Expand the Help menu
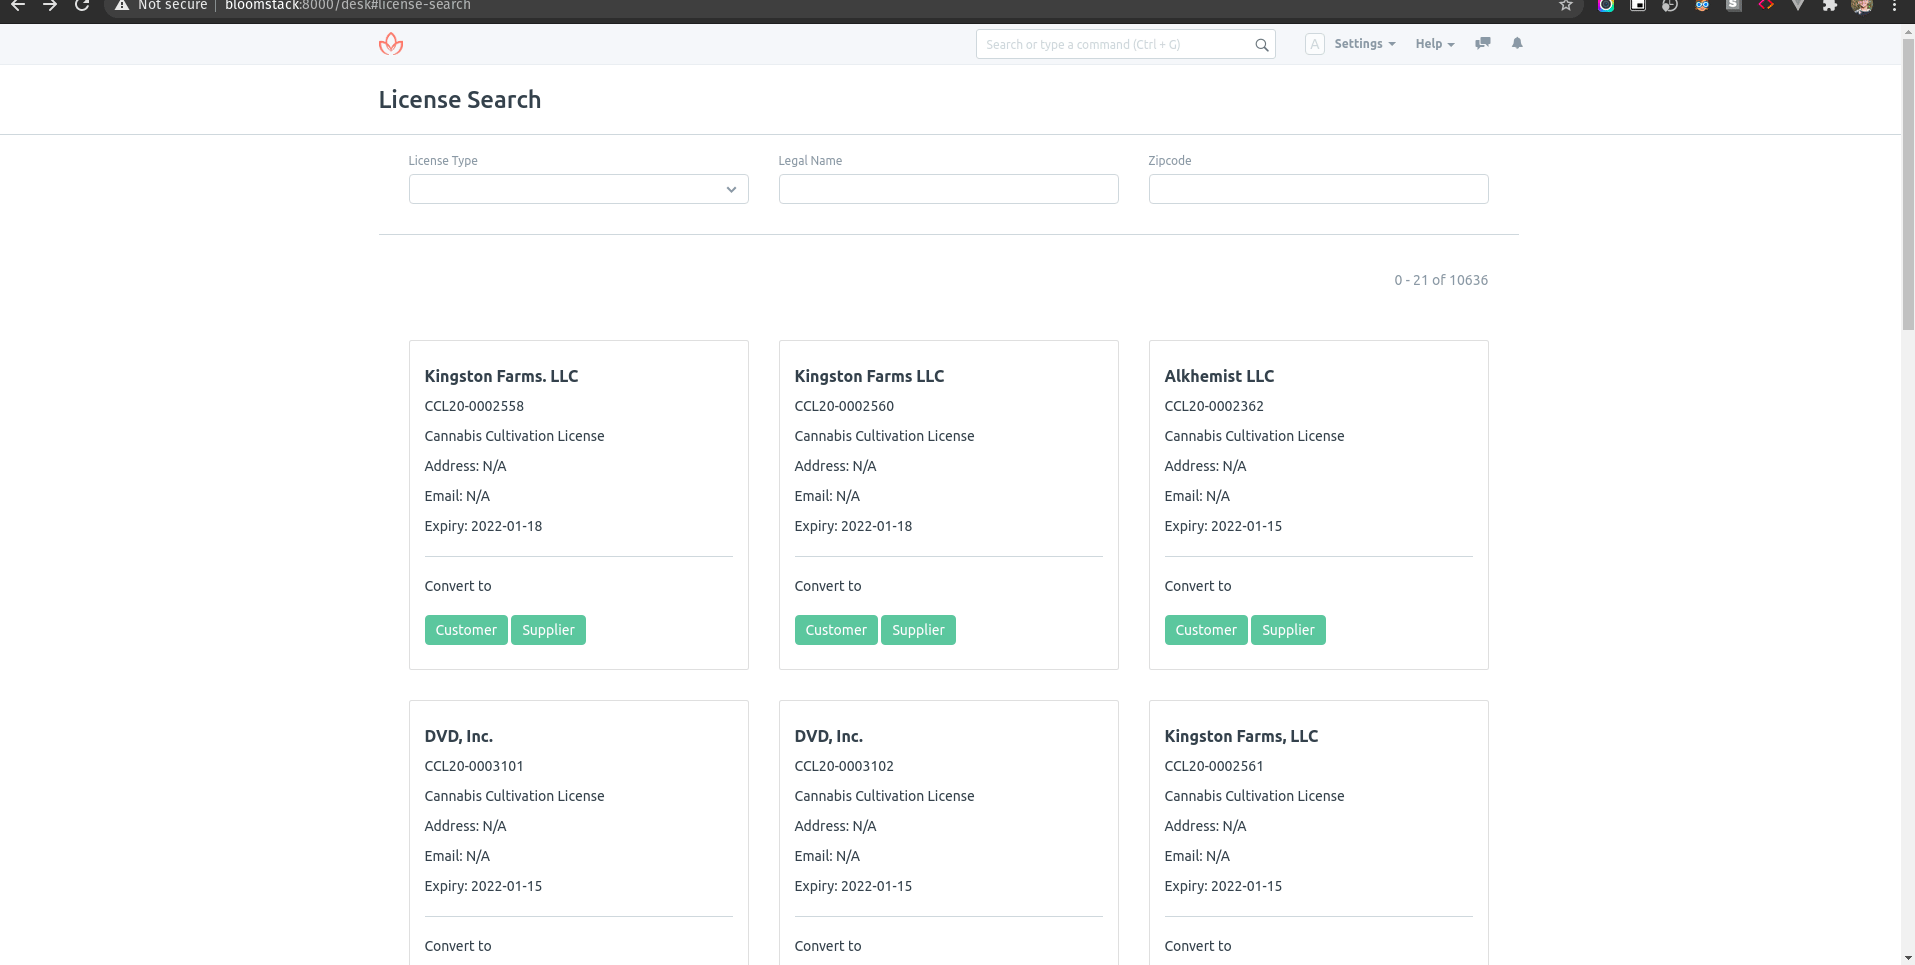 pyautogui.click(x=1435, y=44)
